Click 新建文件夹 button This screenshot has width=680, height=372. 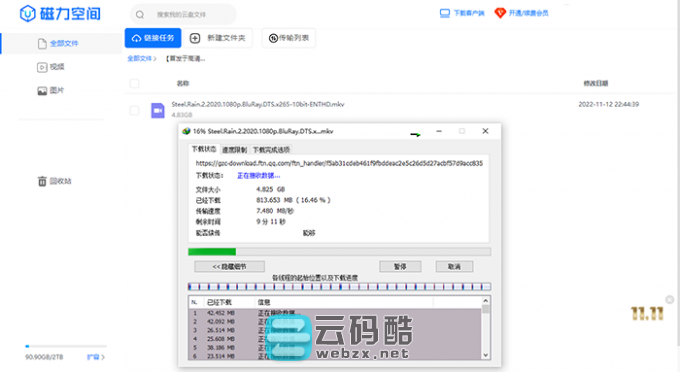coord(218,38)
